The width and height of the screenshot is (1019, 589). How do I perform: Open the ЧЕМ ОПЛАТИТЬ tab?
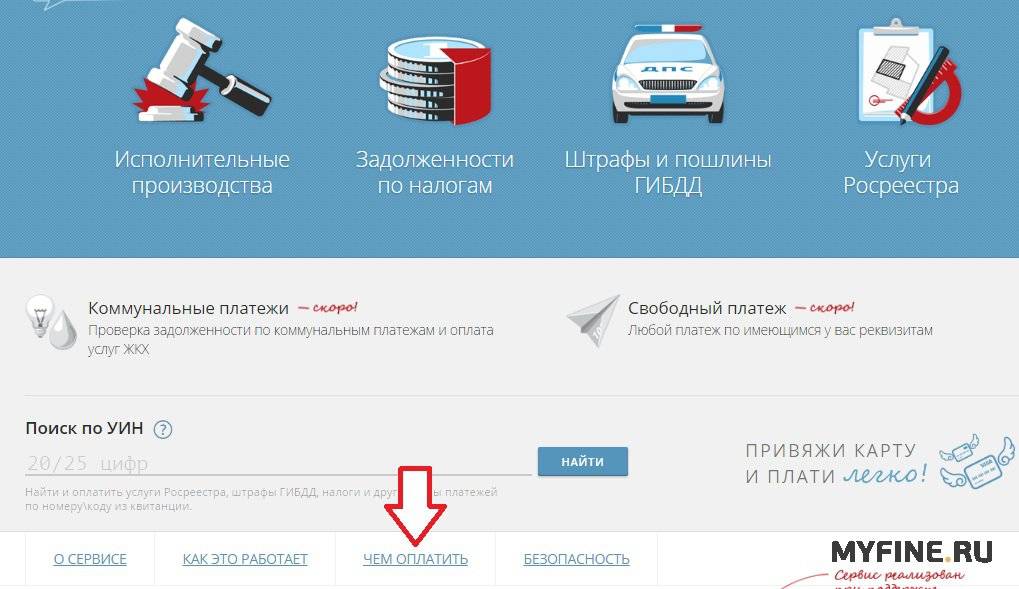click(415, 559)
